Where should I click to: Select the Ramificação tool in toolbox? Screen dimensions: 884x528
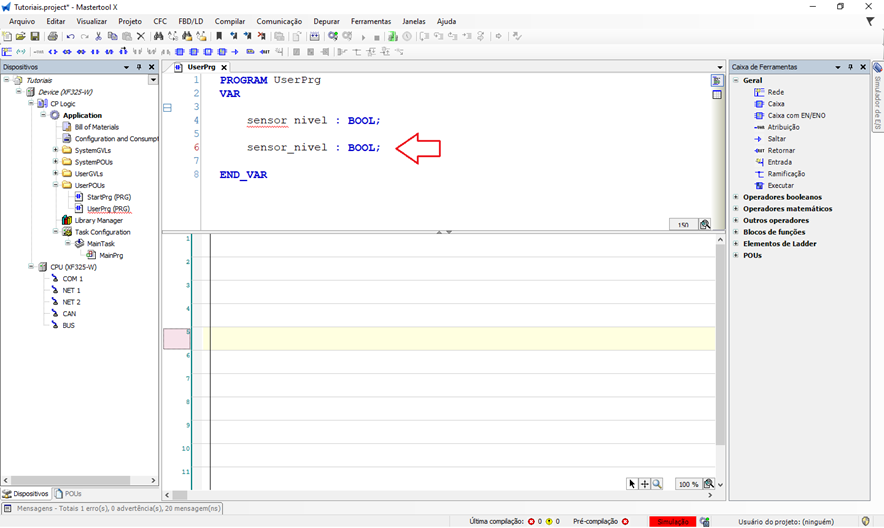(x=785, y=174)
